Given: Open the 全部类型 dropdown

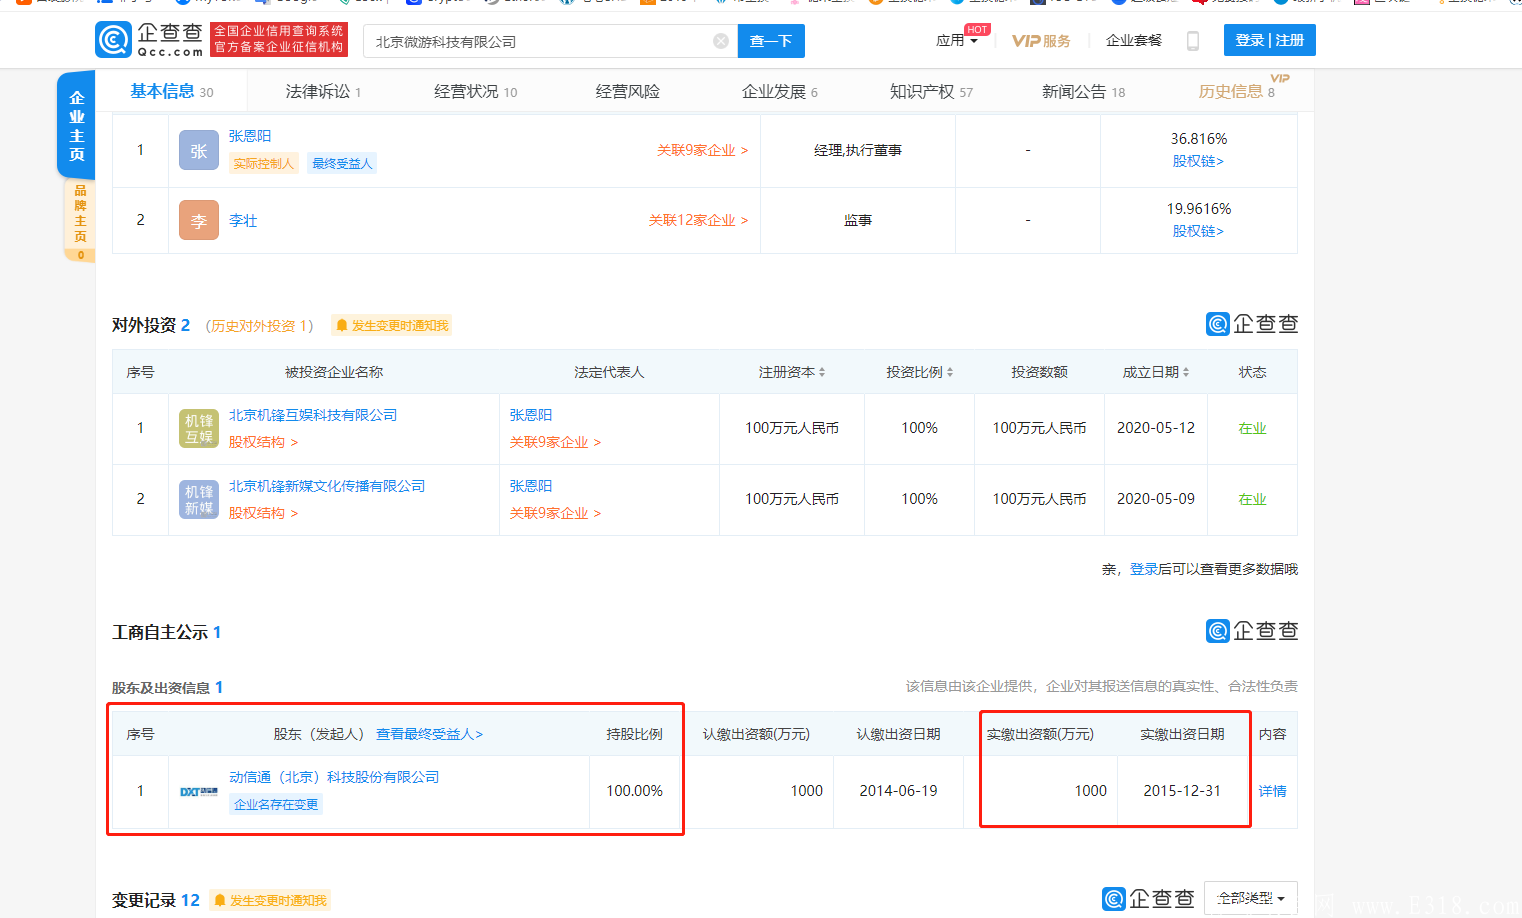Looking at the screenshot, I should (1251, 898).
